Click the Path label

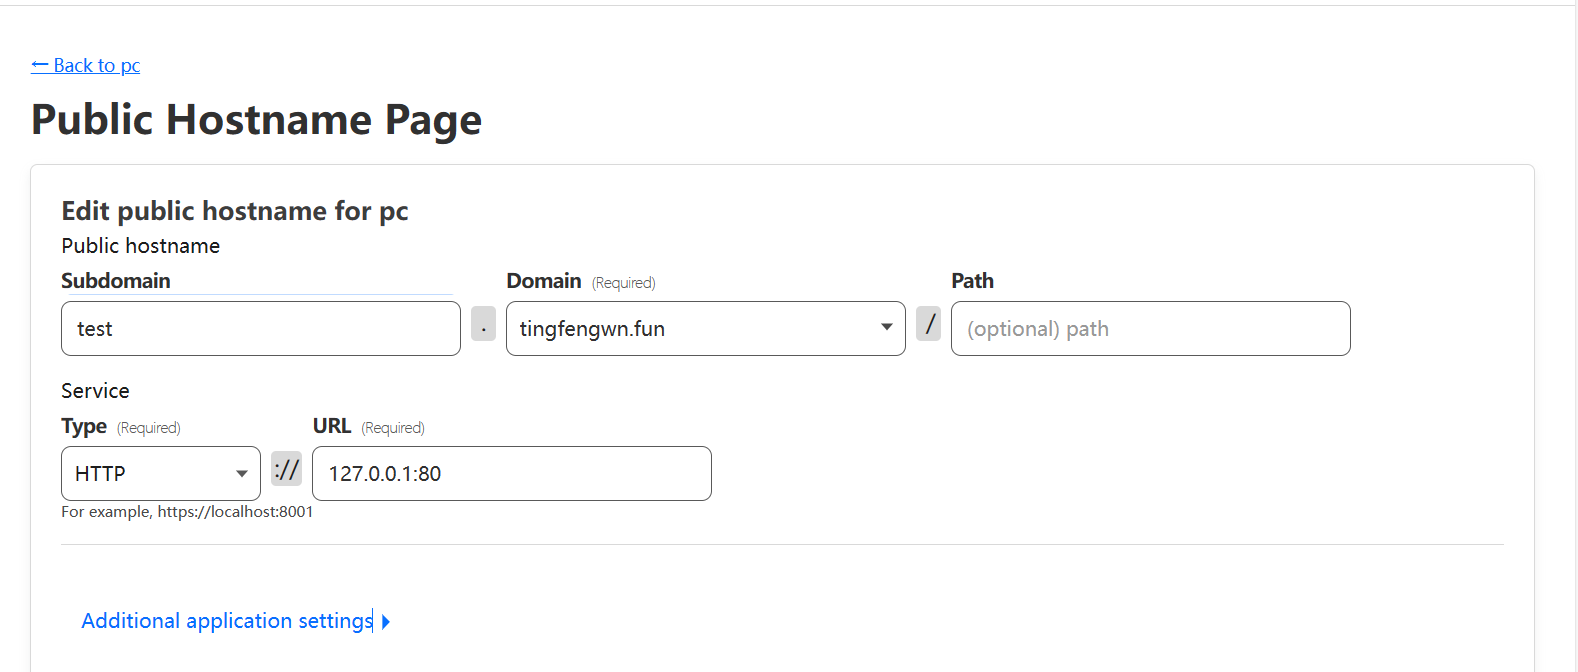[x=972, y=281]
